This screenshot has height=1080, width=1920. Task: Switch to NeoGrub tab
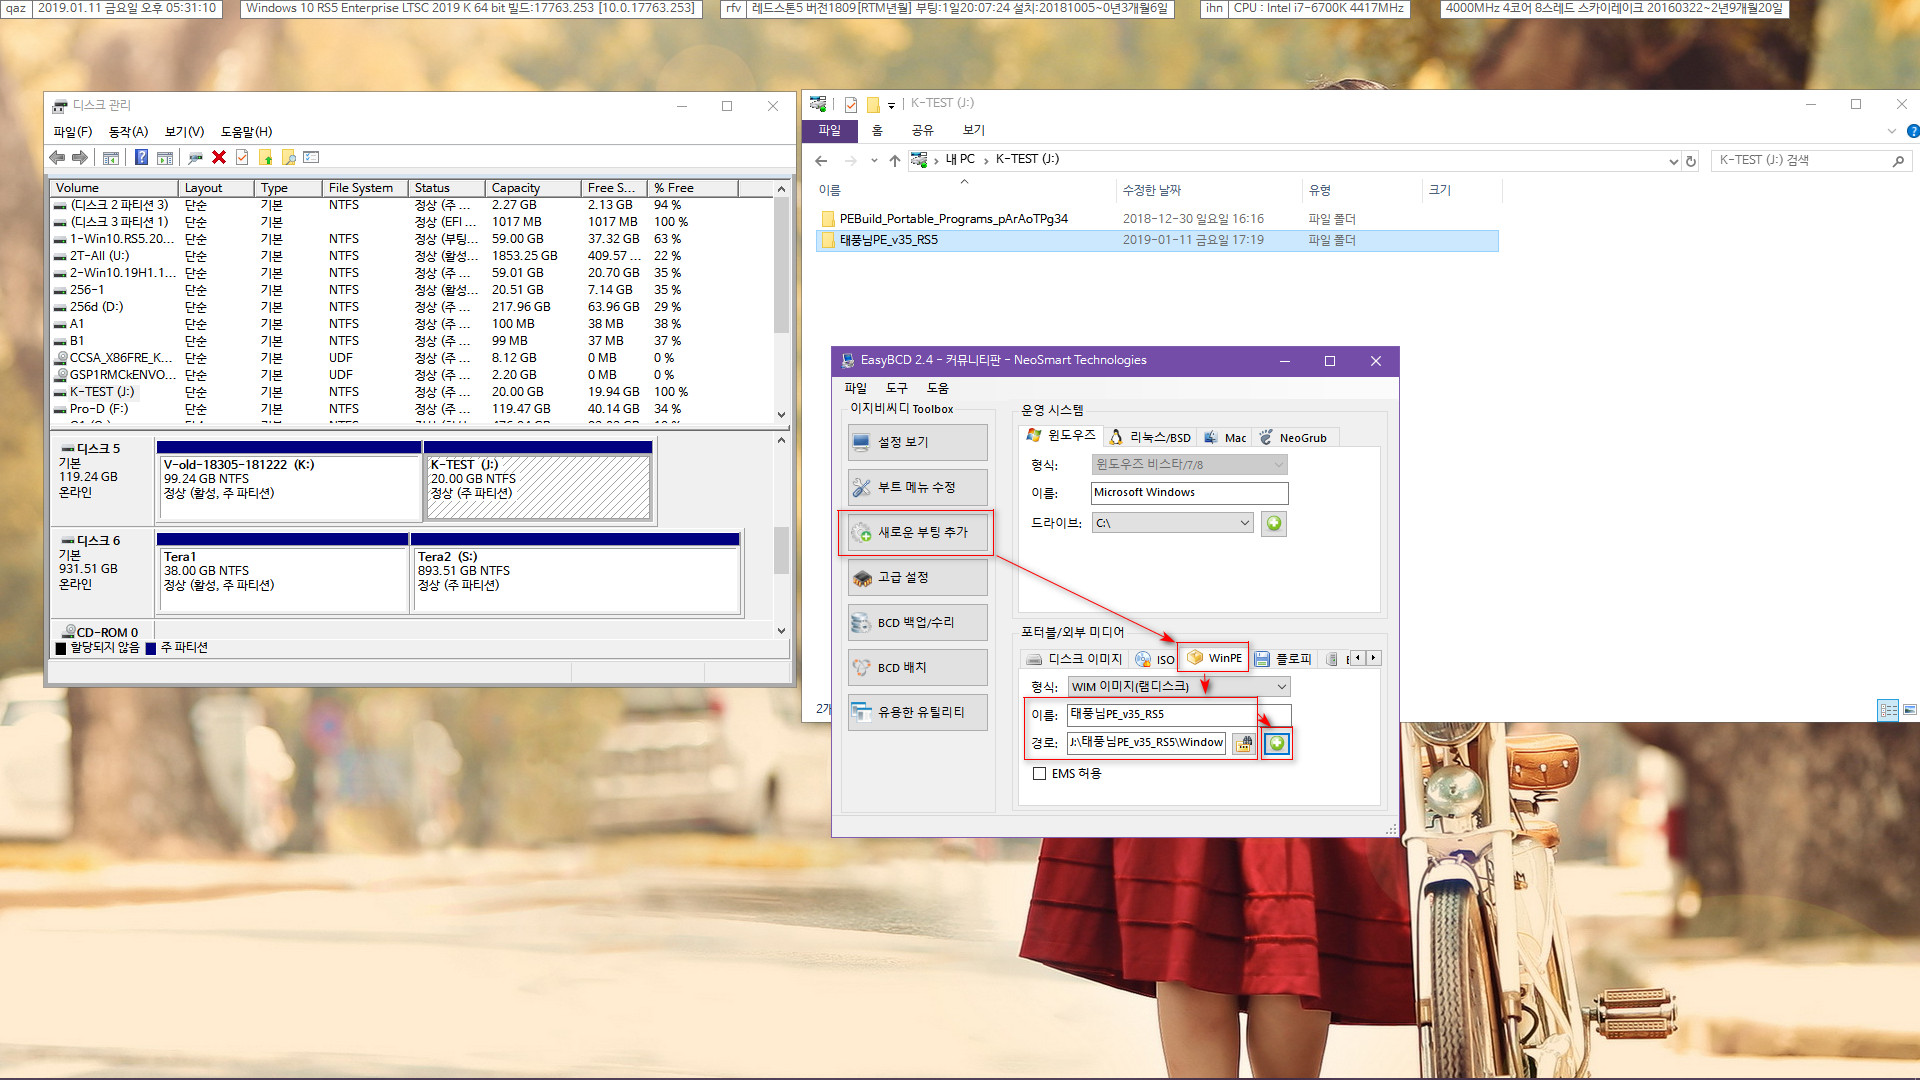1293,437
